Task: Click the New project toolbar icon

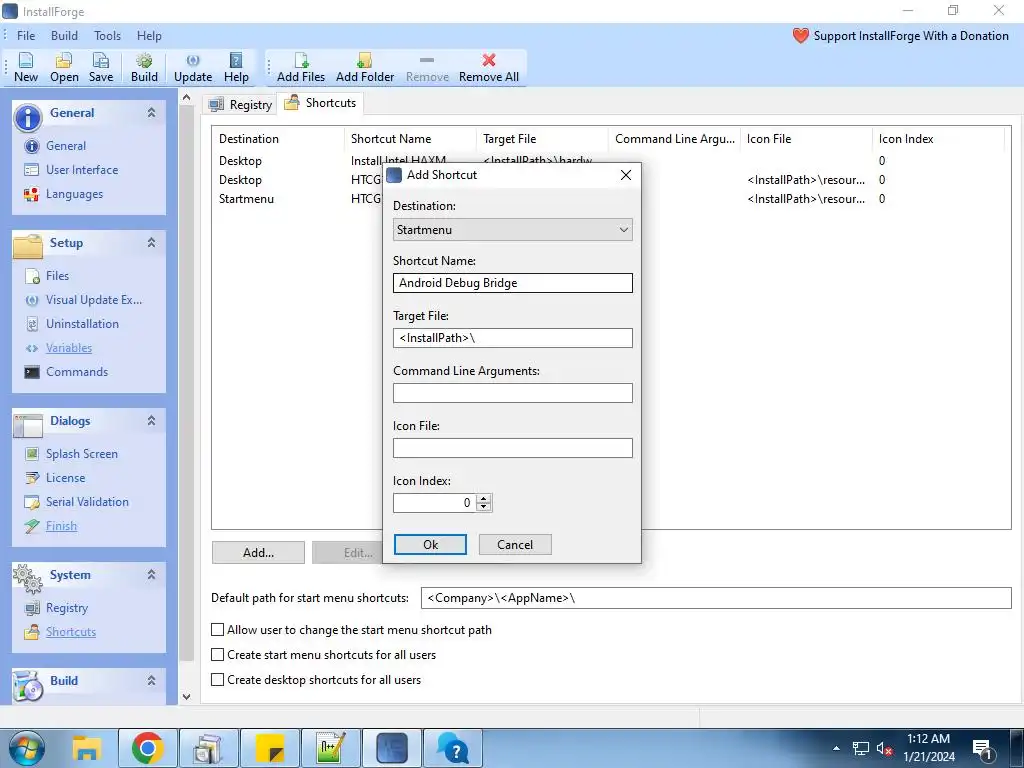Action: pos(25,67)
